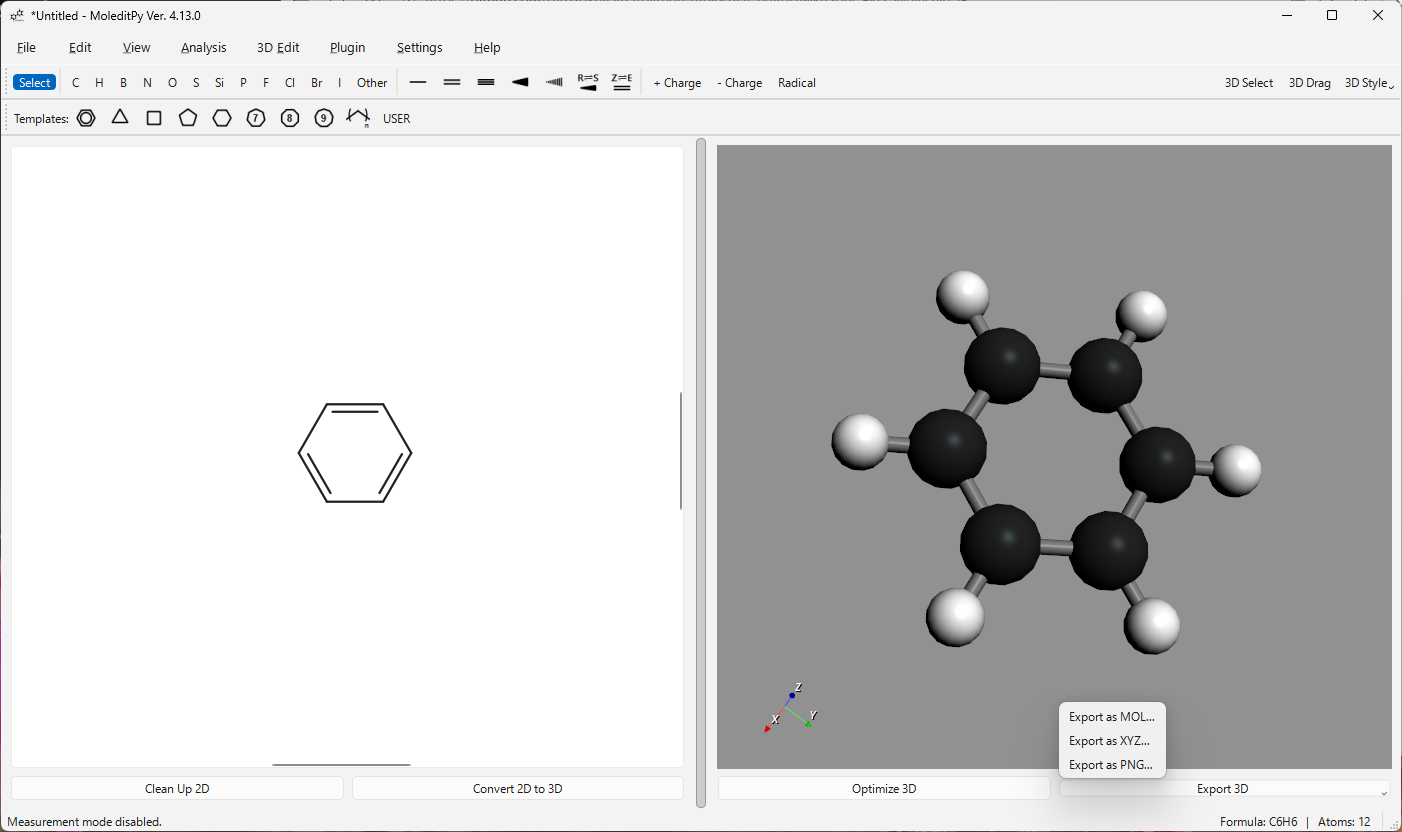
Task: Enable 3D Drag mode
Action: (x=1310, y=83)
